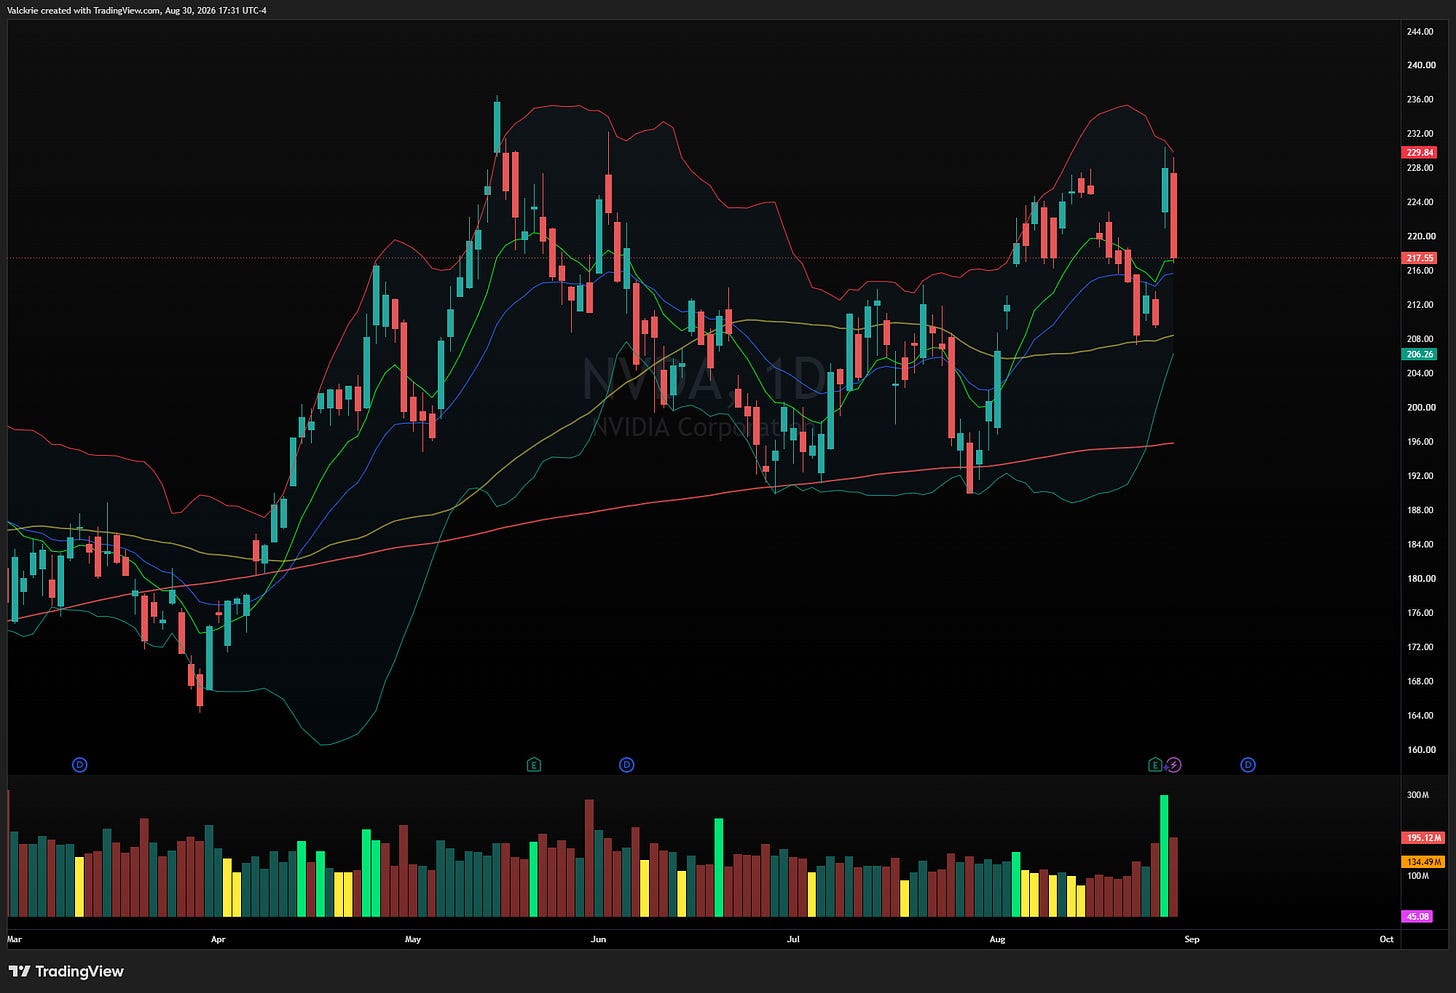Click the tallest bright green volume bar in late August
Screen dimensions: 1456x993
[1164, 856]
